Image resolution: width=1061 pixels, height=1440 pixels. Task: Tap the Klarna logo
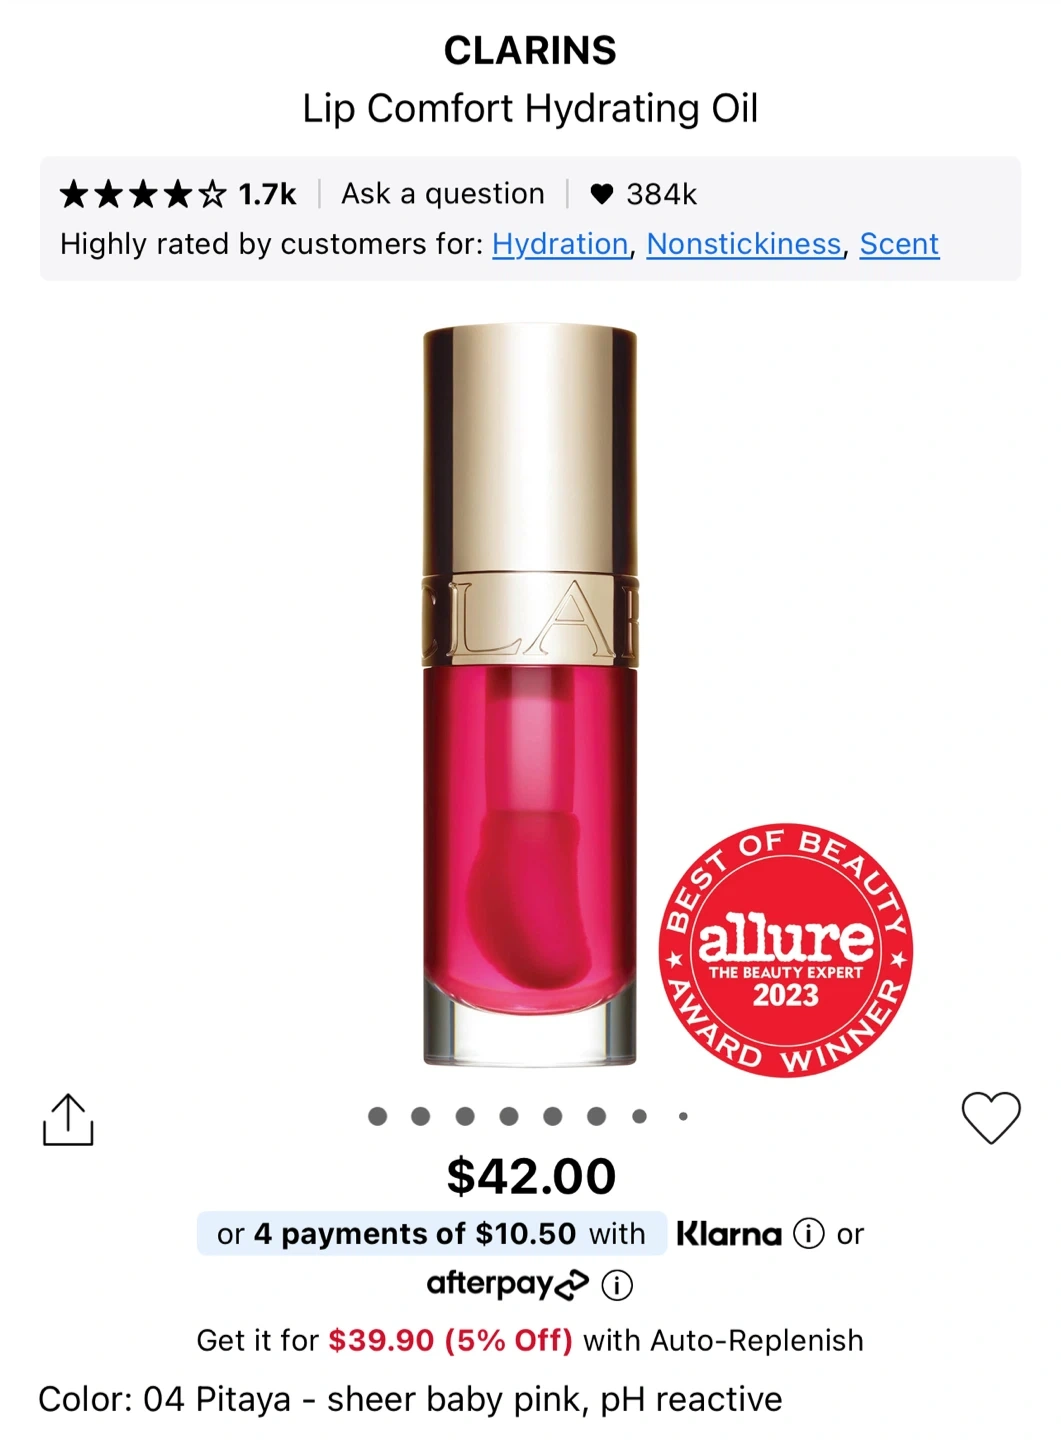pyautogui.click(x=729, y=1234)
